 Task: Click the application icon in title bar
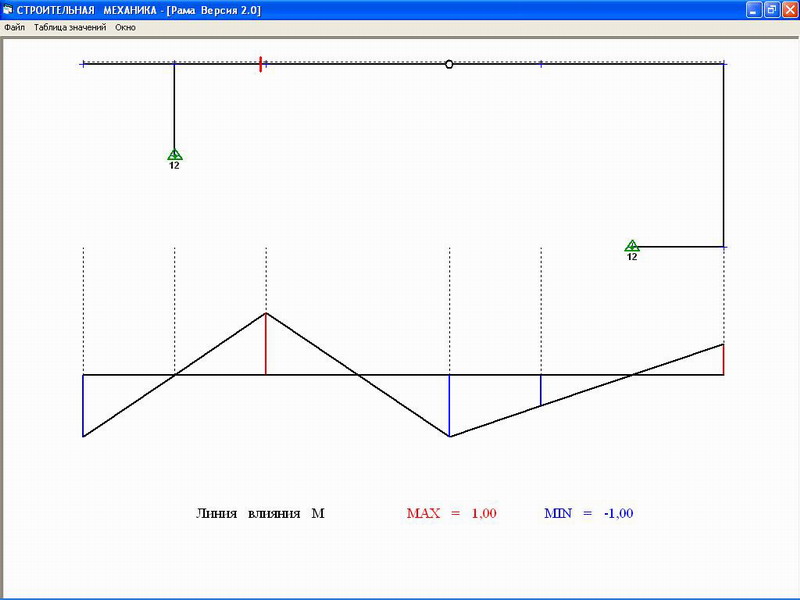[8, 10]
